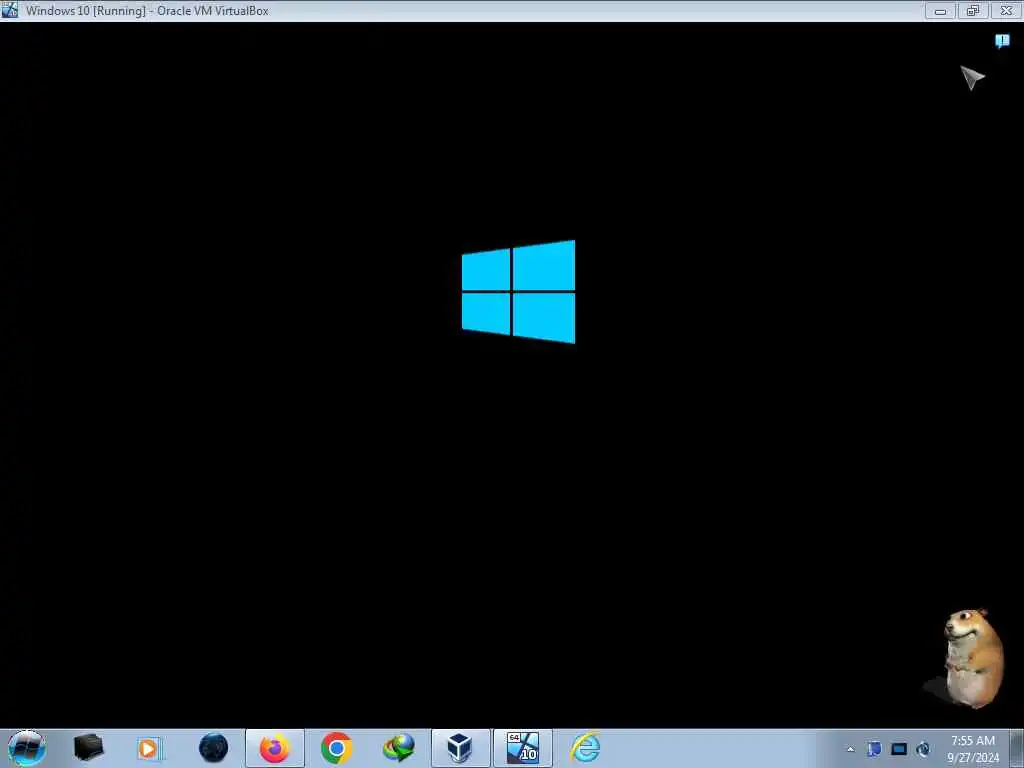Open the Windows 7 Start orb
Viewport: 1024px width, 768px height.
(x=27, y=748)
